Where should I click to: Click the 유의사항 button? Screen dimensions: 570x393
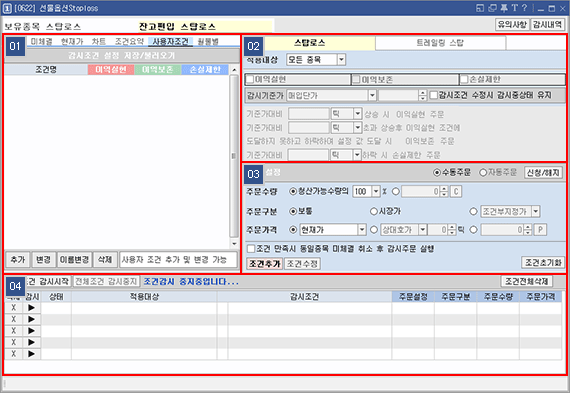[512, 25]
